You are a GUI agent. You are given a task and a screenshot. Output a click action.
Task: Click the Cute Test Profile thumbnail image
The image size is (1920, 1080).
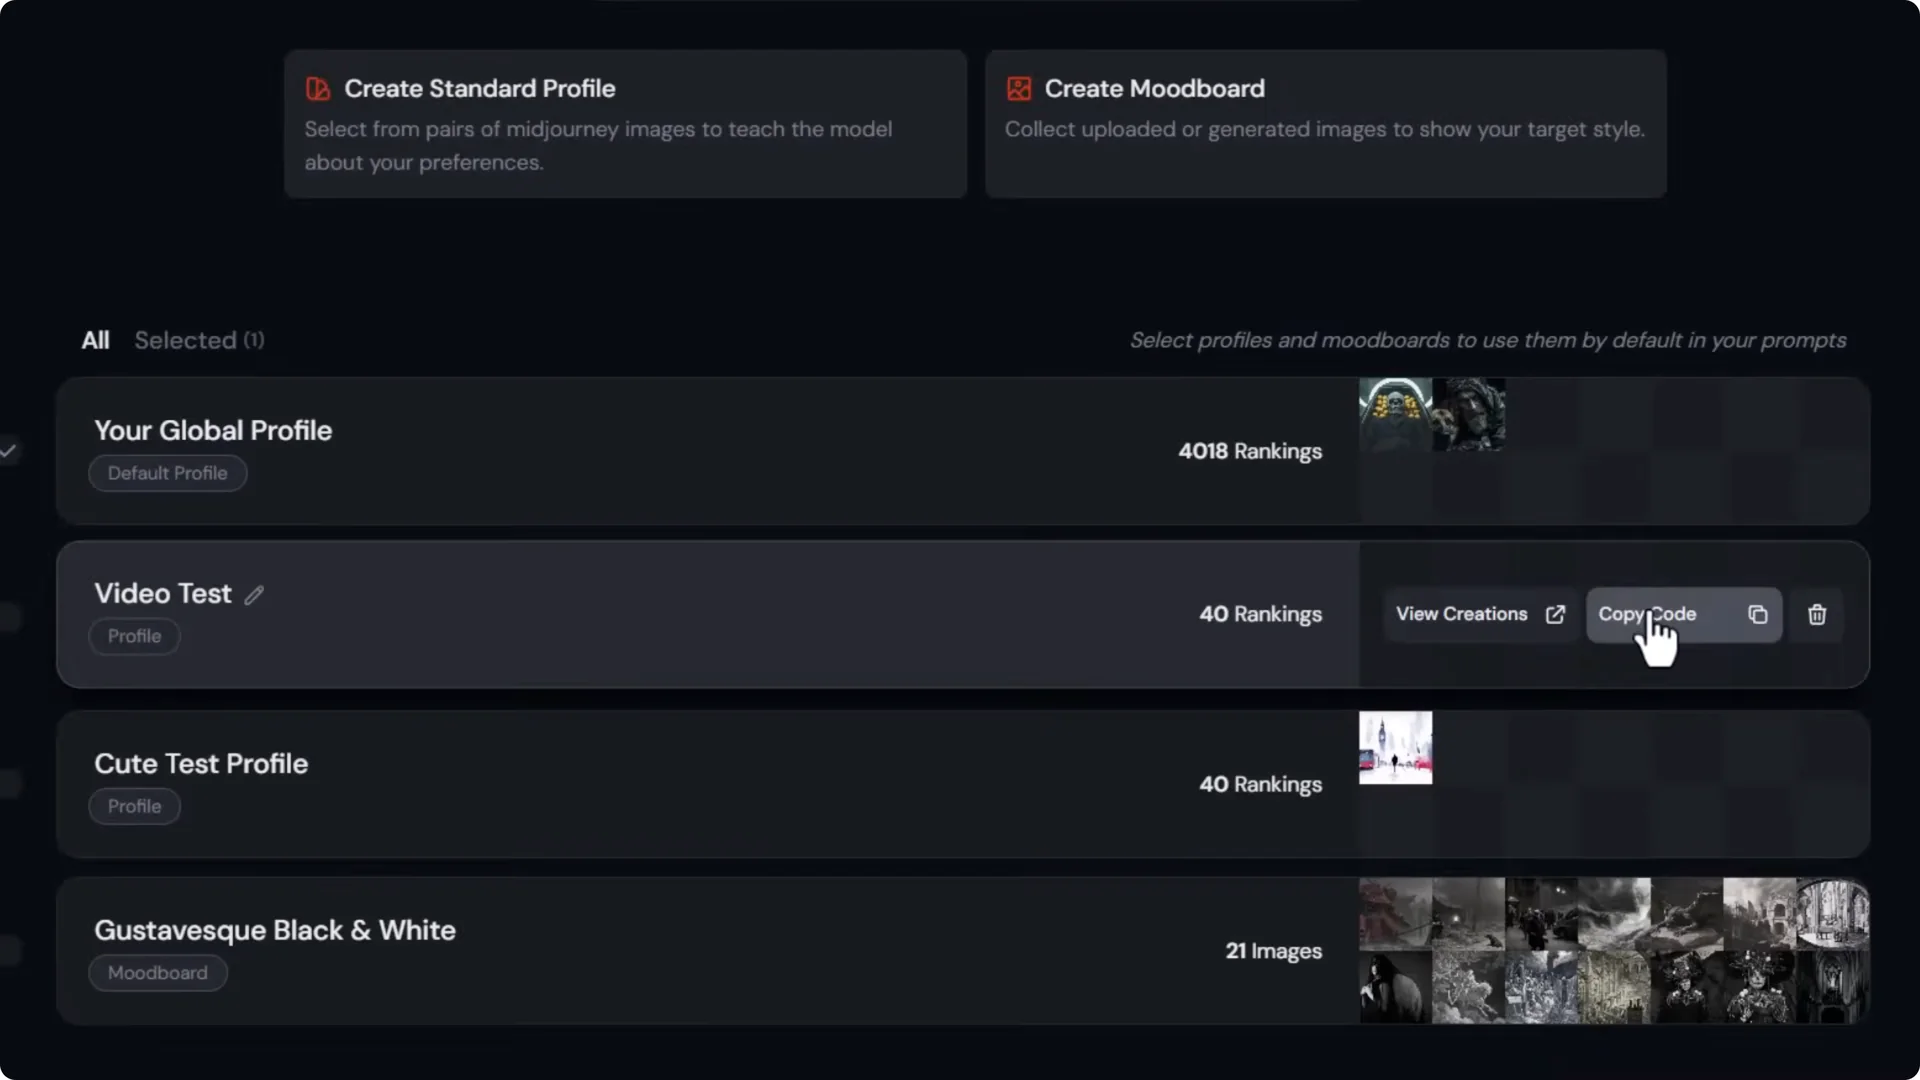(x=1395, y=746)
